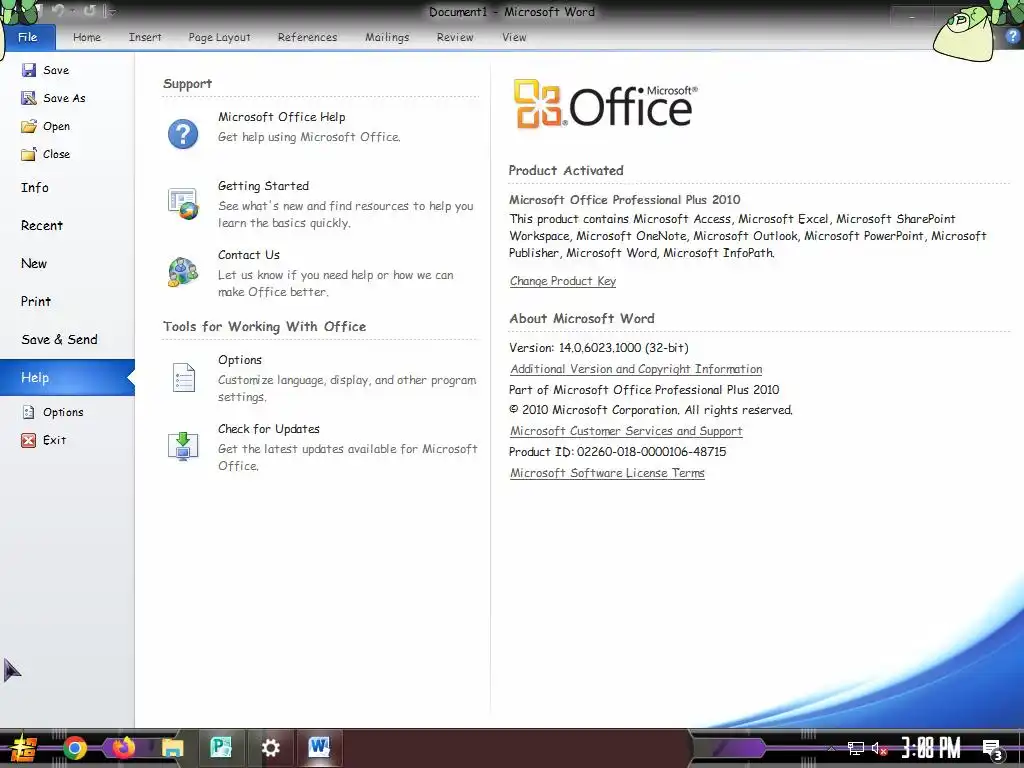Viewport: 1024px width, 768px height.
Task: Click the Getting Started icon
Action: pyautogui.click(x=183, y=203)
